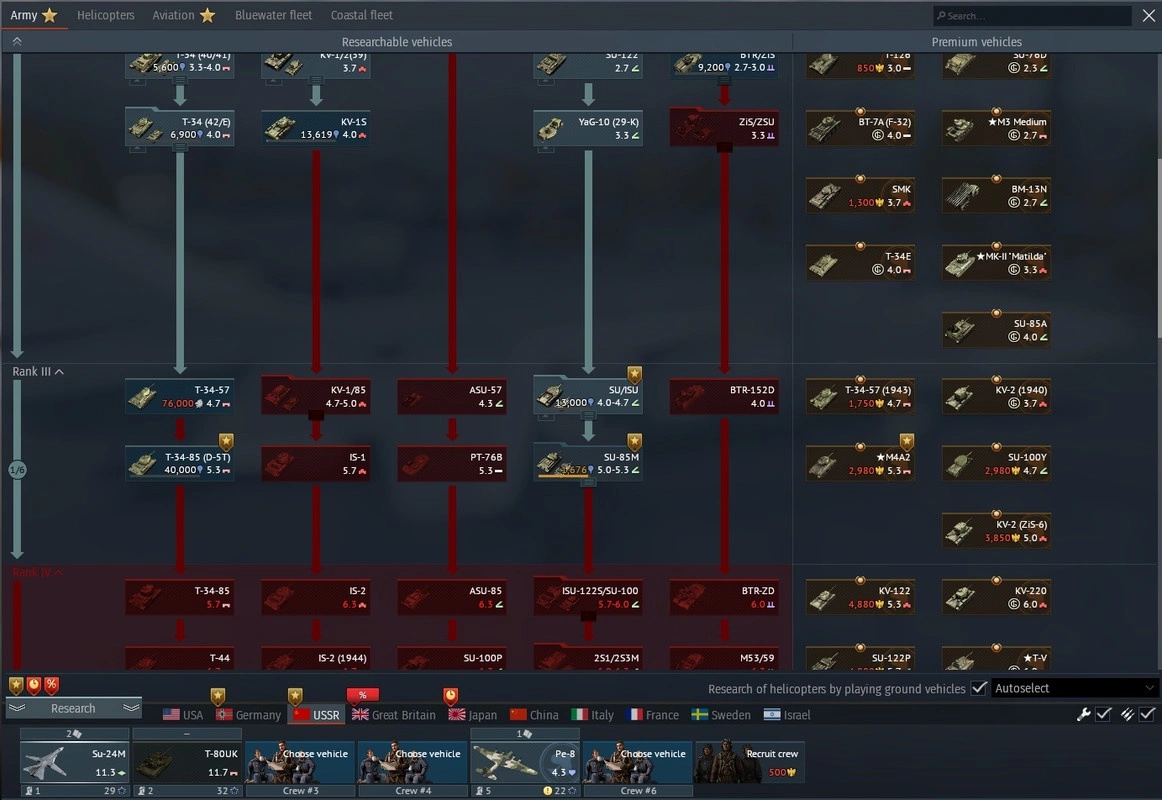Select the Germany nation flag
This screenshot has height=800, width=1162.
coord(248,715)
